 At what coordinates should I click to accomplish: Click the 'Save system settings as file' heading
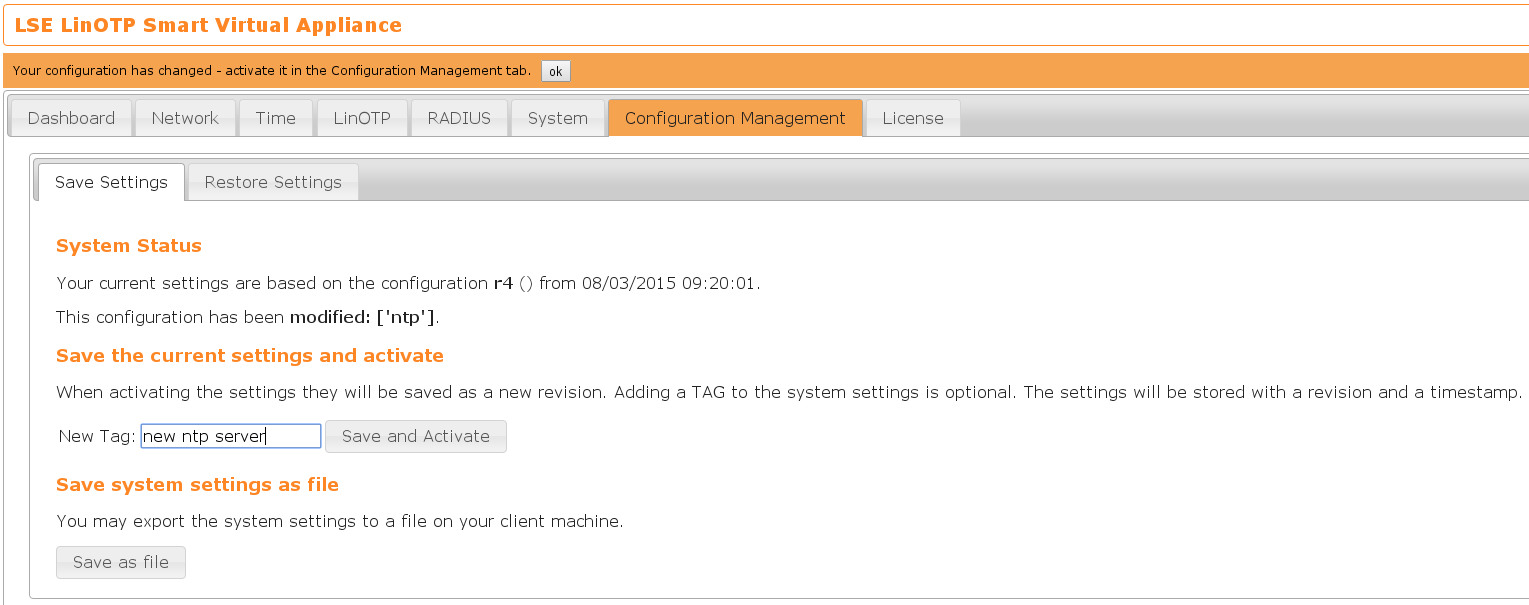tap(197, 485)
